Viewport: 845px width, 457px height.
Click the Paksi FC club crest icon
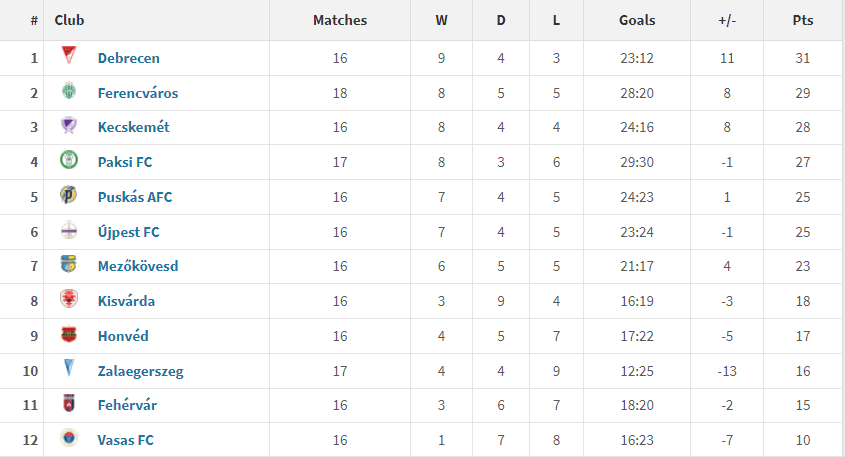69,160
